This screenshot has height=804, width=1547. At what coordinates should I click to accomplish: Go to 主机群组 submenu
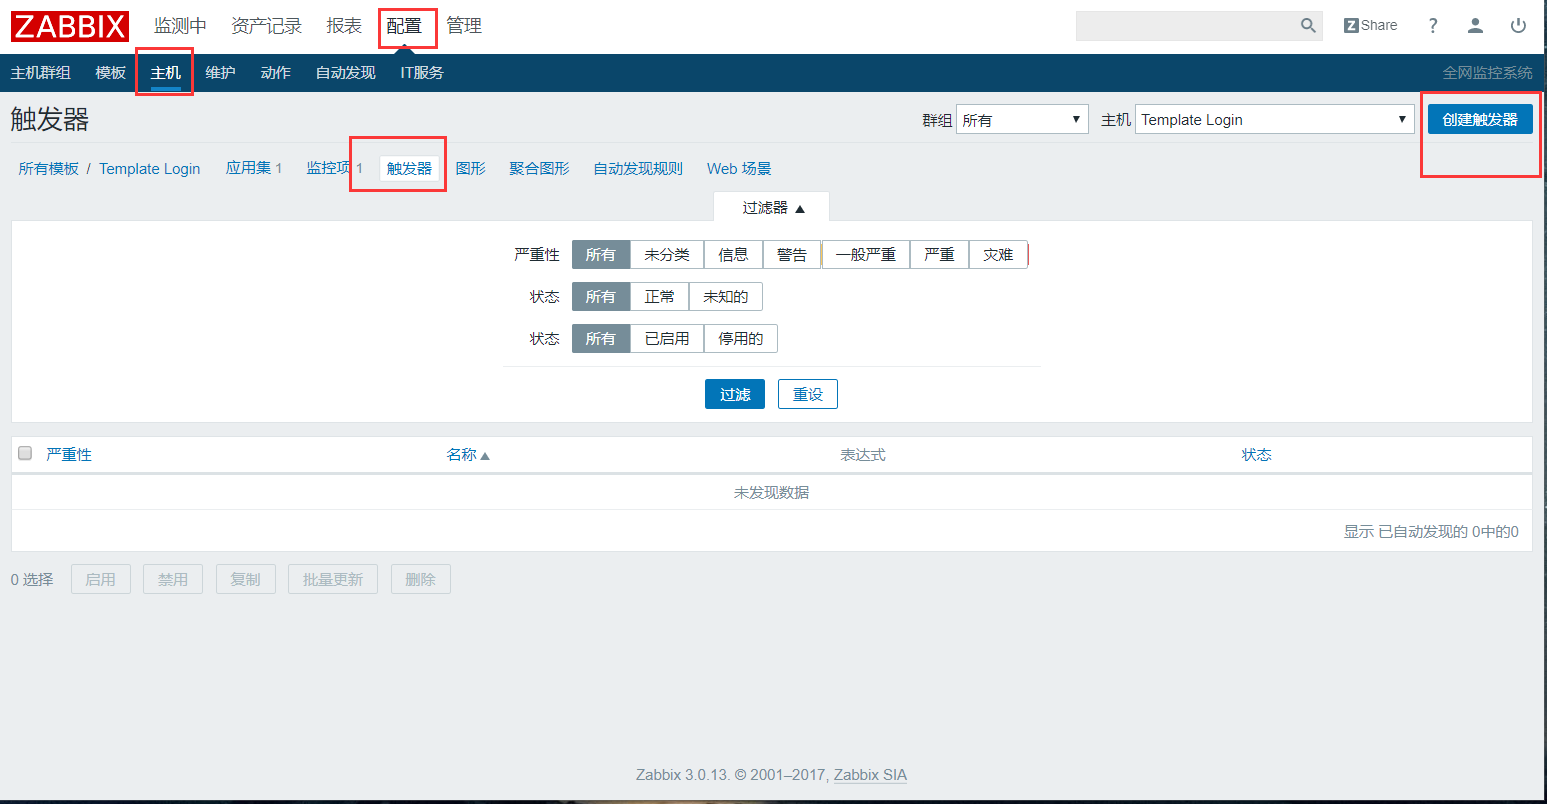pyautogui.click(x=41, y=73)
